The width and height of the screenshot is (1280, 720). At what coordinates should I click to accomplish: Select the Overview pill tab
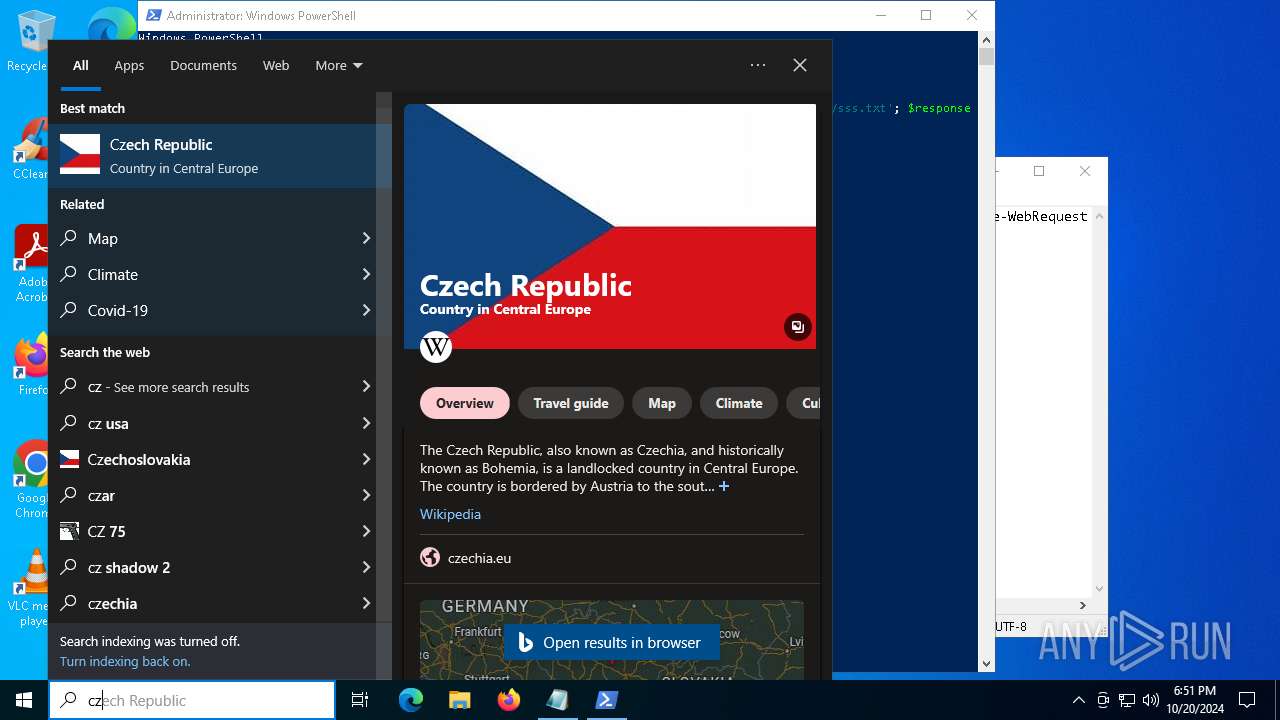pos(465,403)
